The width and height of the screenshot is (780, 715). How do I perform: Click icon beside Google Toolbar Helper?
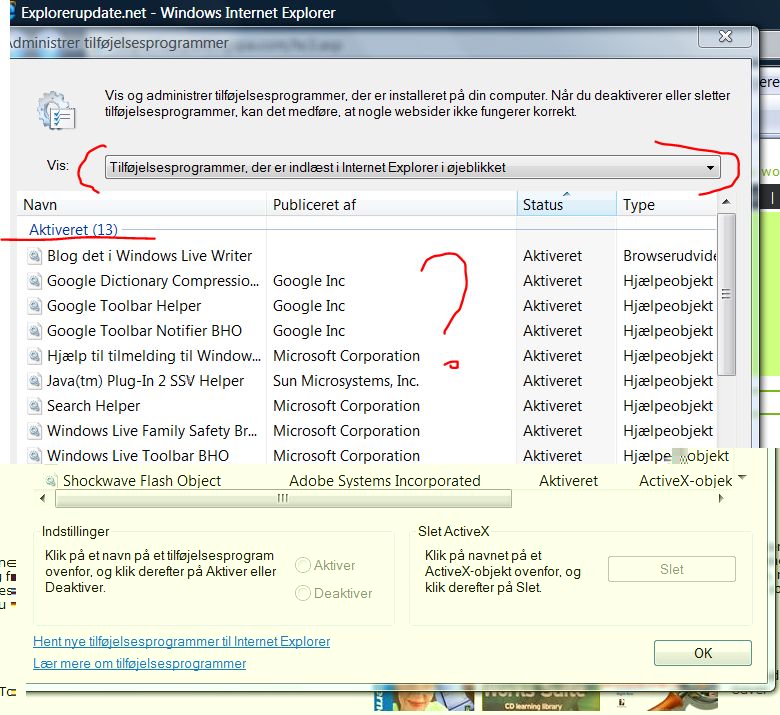click(x=34, y=306)
